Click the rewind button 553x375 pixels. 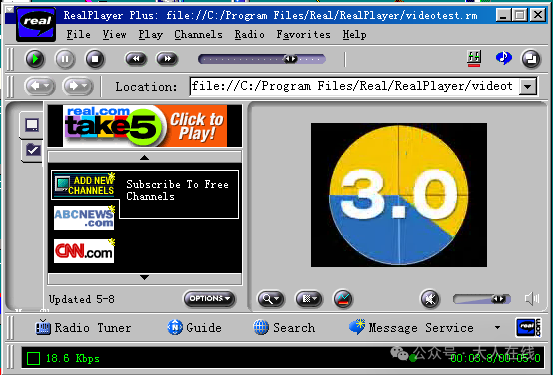pyautogui.click(x=136, y=59)
